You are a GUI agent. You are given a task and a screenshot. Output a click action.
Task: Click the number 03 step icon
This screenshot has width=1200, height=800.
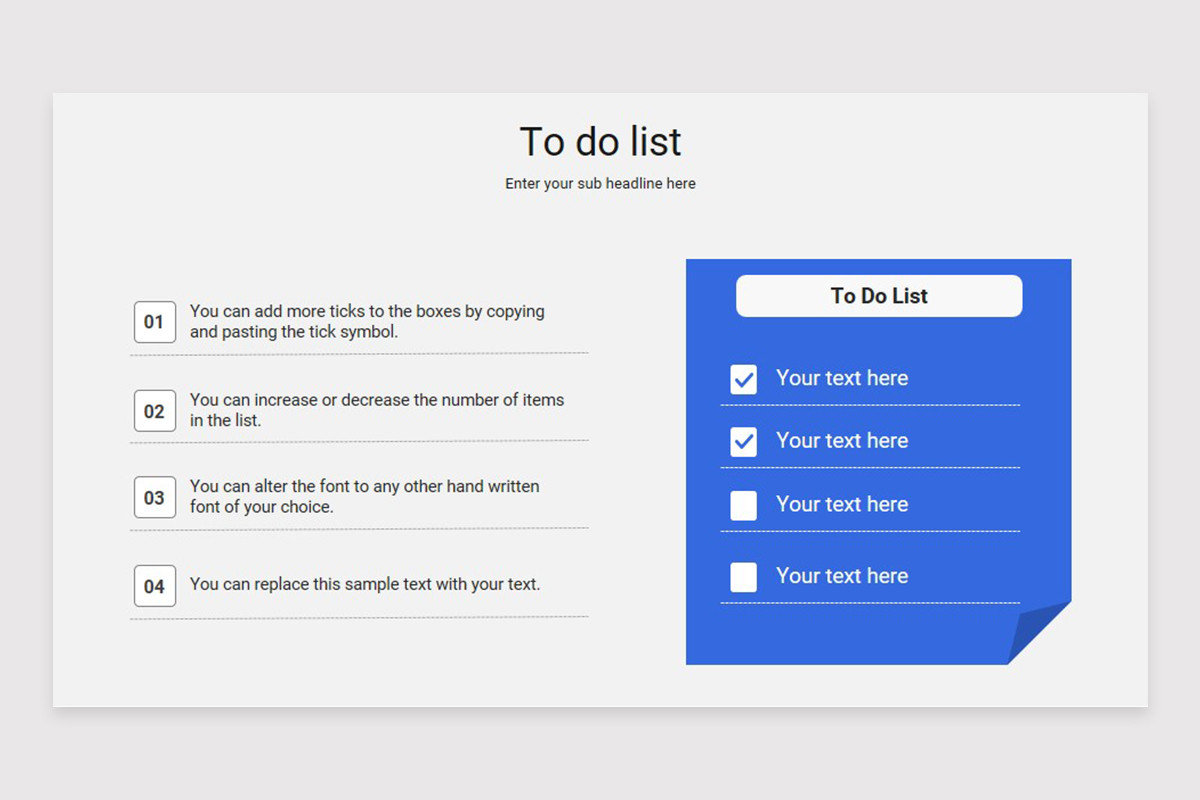154,497
